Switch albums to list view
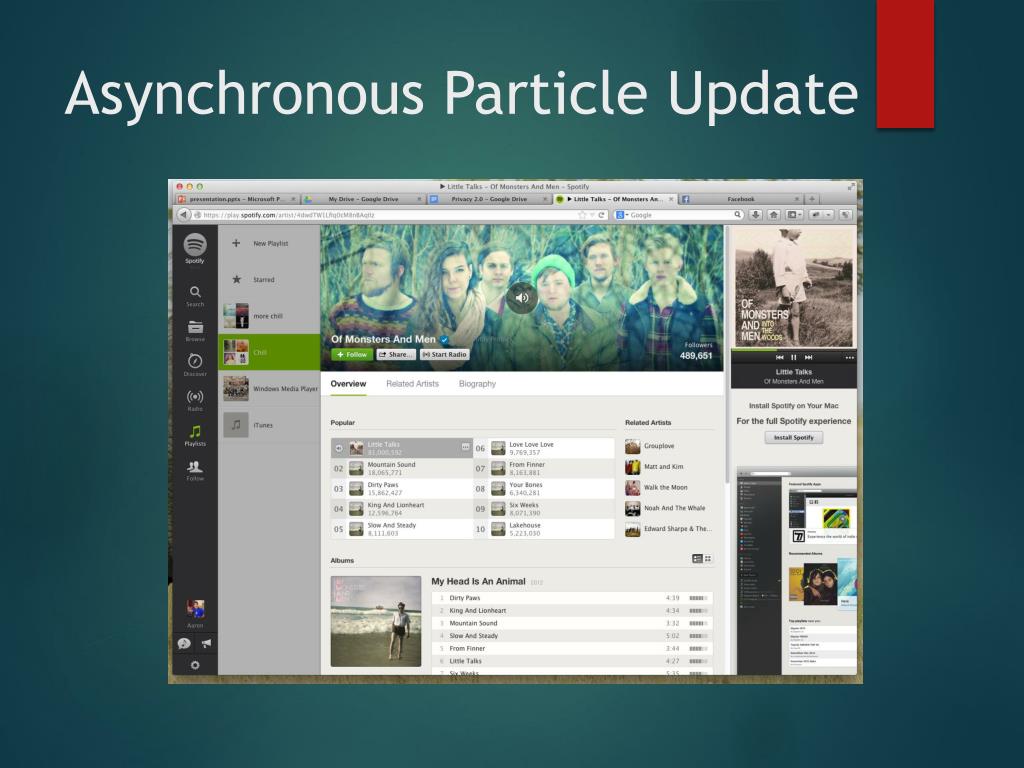The width and height of the screenshot is (1024, 768). pos(697,558)
